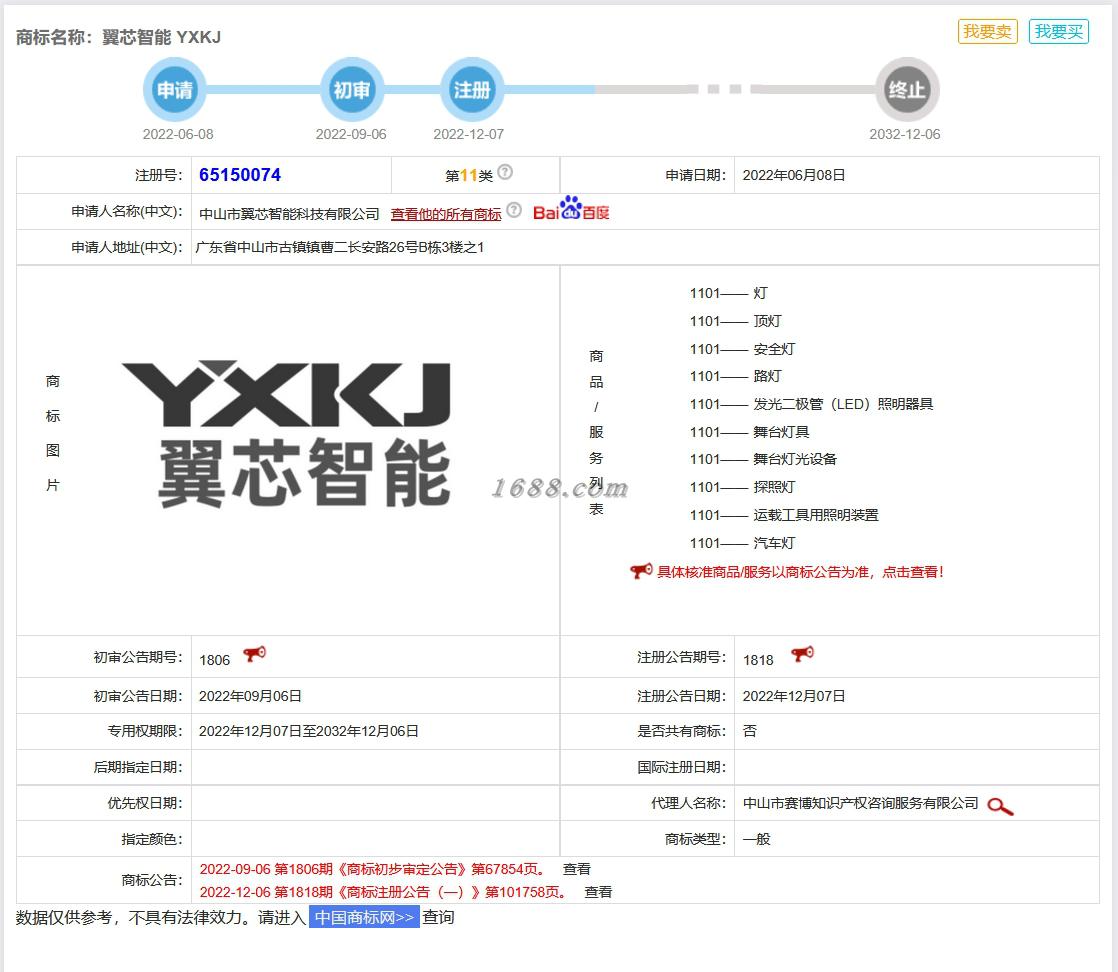Click 查看 for the 2022-09-06 announcement
The width and height of the screenshot is (1118, 972).
577,869
